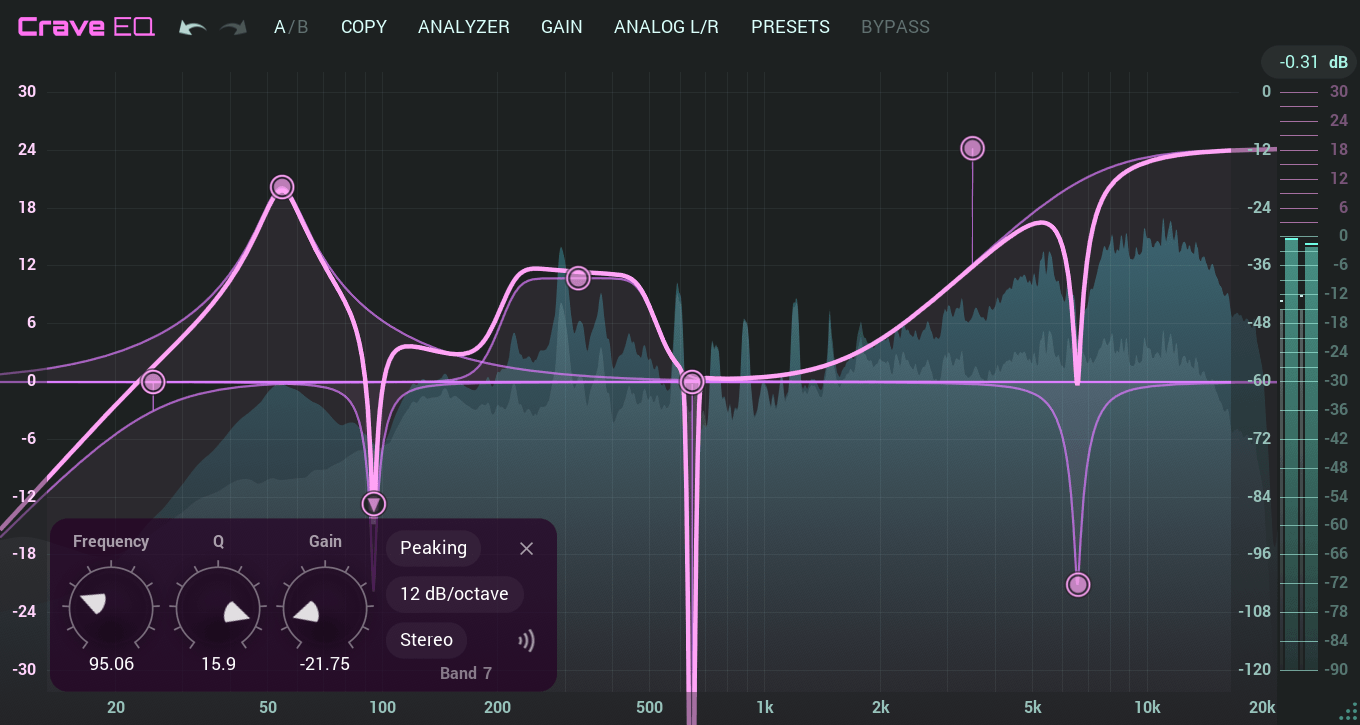Click the resize grip in bottom-right corner
Screen dimensions: 1360x725
click(1347, 711)
